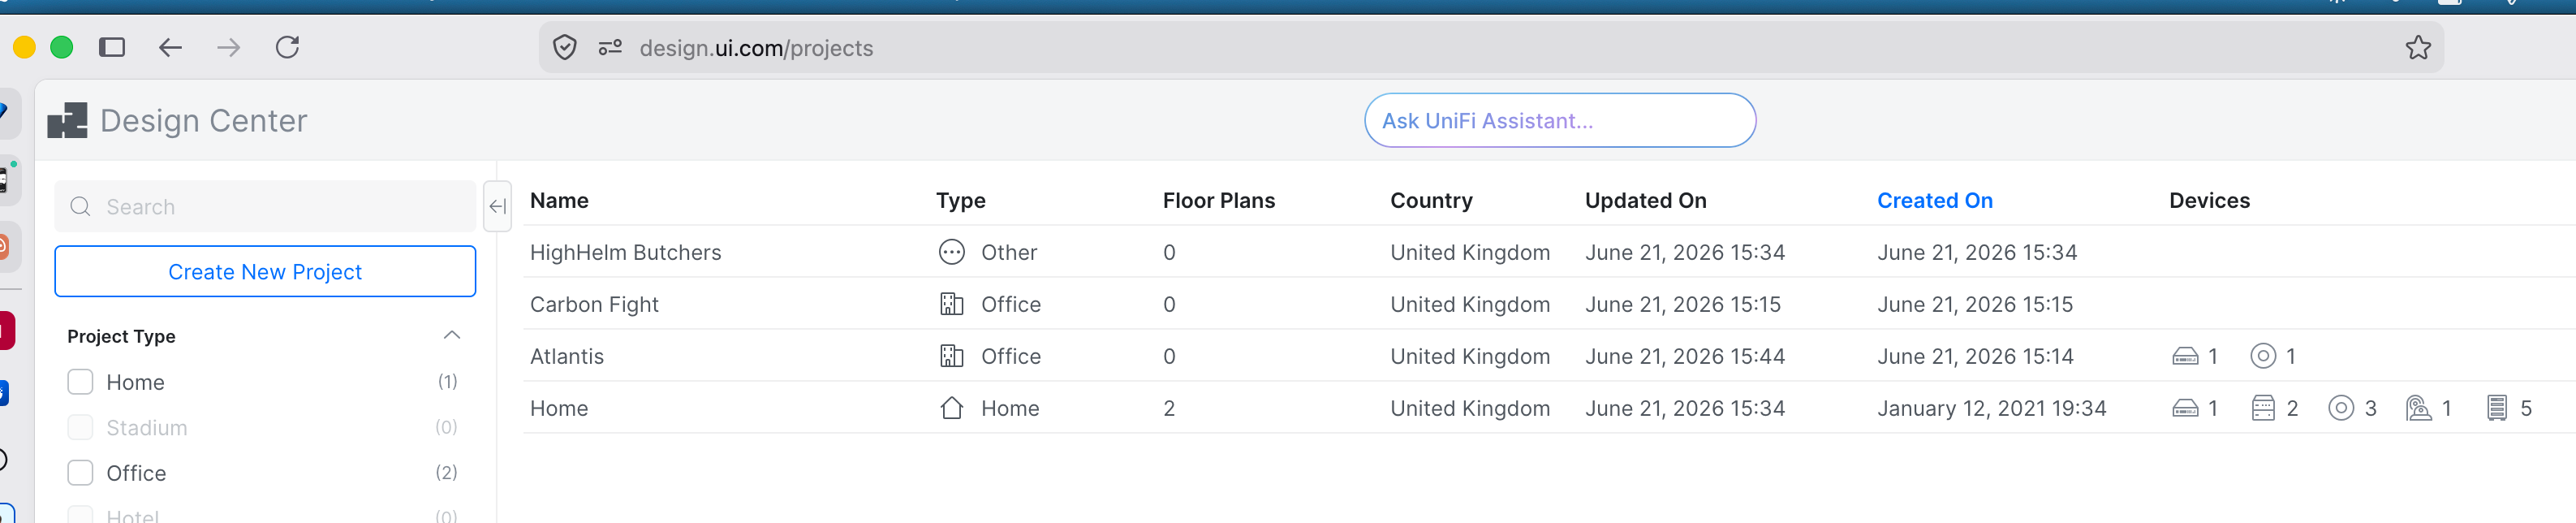Reload the page with refresh icon
This screenshot has height=523, width=2576.
click(287, 47)
